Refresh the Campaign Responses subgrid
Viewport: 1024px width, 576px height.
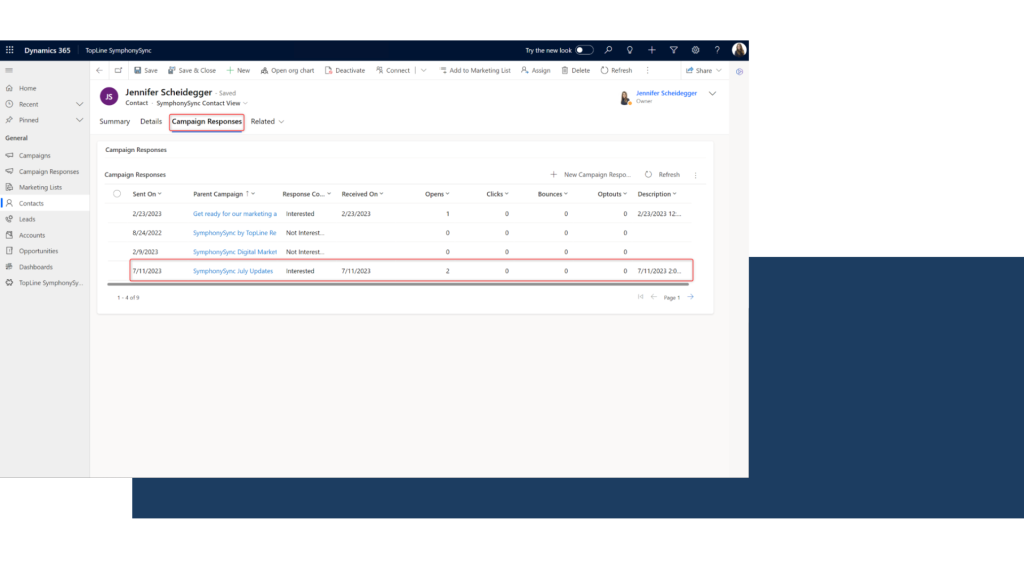(662, 174)
